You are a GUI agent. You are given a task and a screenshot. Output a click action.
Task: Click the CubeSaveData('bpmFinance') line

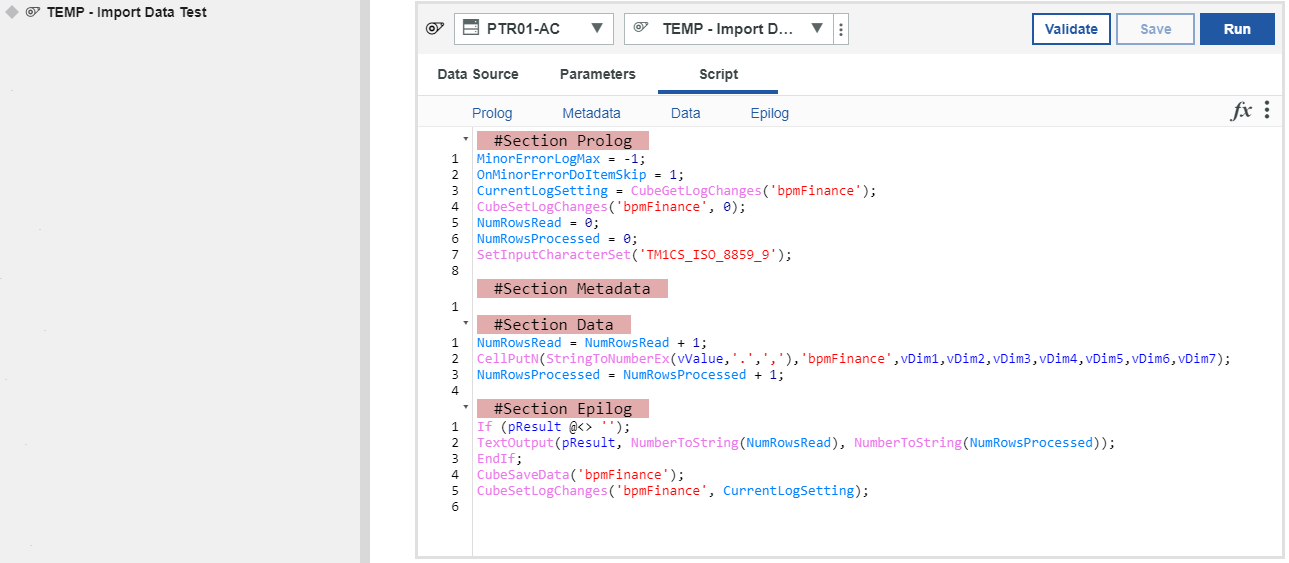580,474
